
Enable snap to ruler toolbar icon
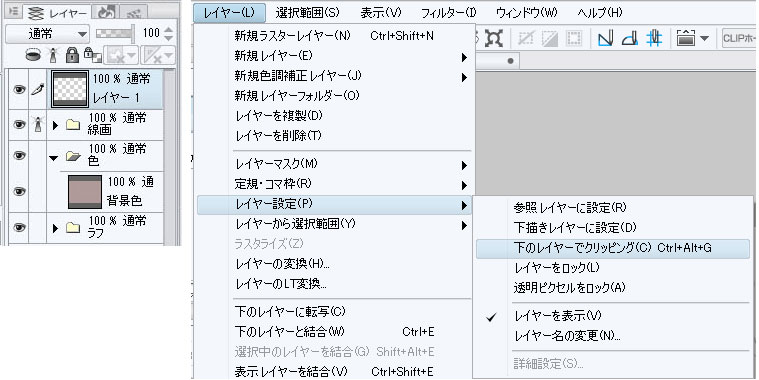point(606,38)
